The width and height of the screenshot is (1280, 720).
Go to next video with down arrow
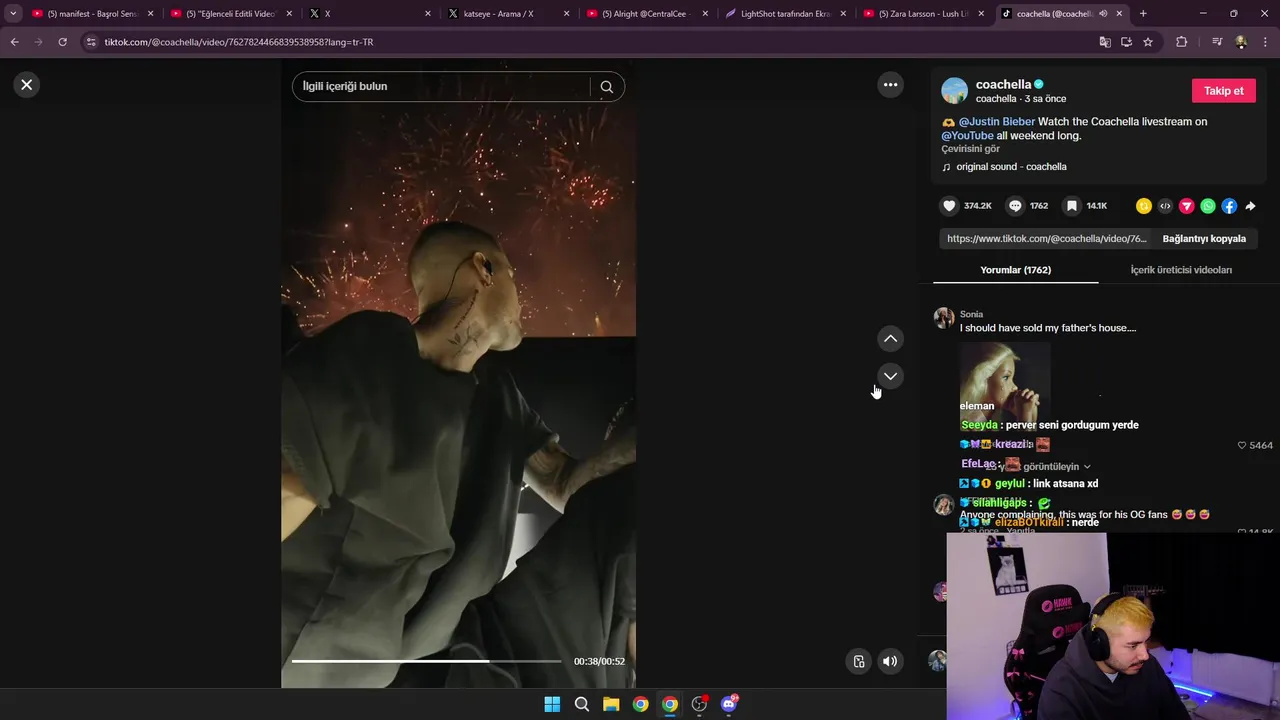(890, 376)
